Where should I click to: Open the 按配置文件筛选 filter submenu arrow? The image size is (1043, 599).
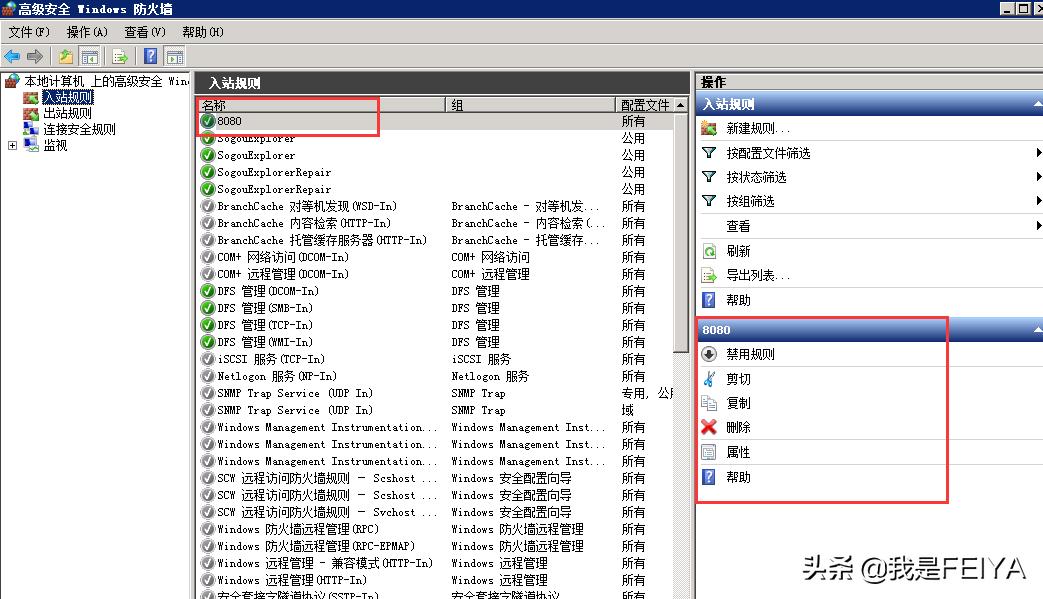tap(1035, 151)
